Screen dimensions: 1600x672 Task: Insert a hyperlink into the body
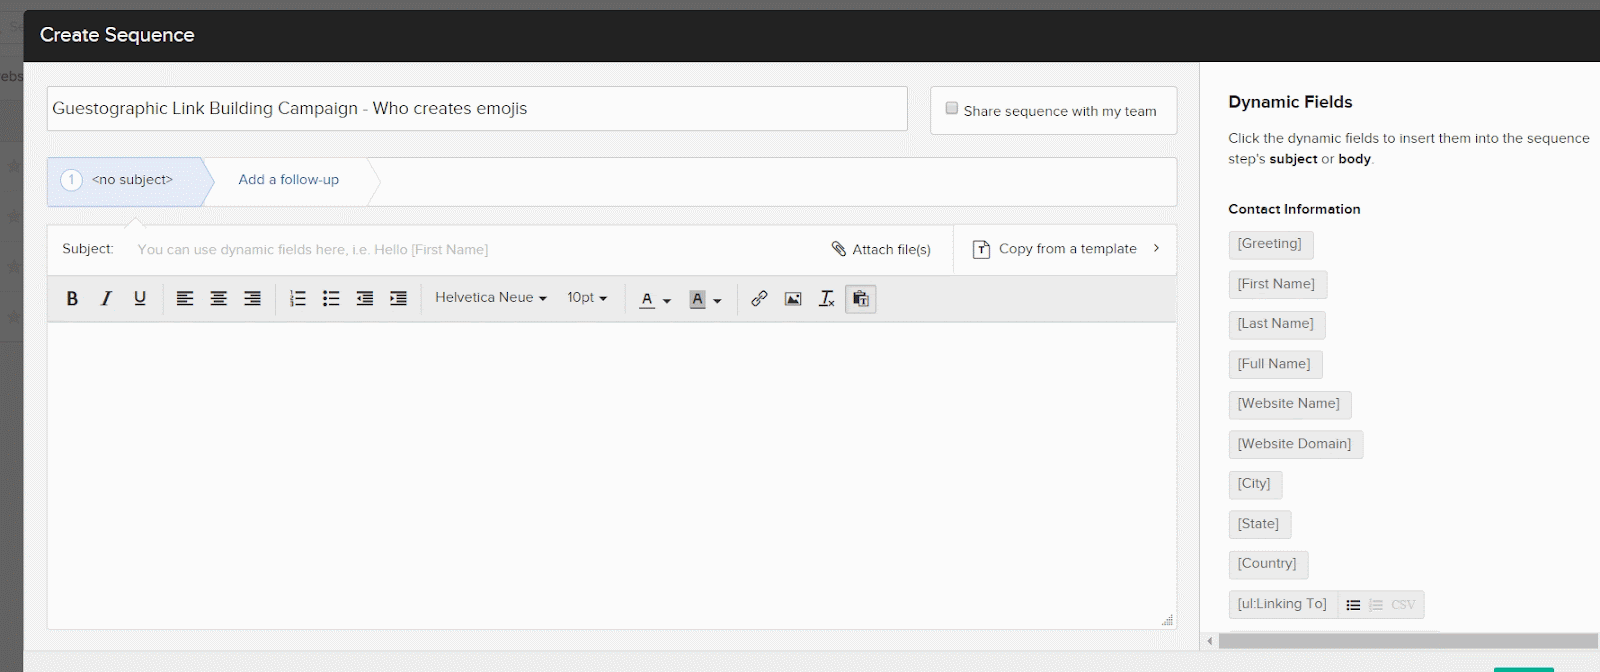[x=759, y=299]
